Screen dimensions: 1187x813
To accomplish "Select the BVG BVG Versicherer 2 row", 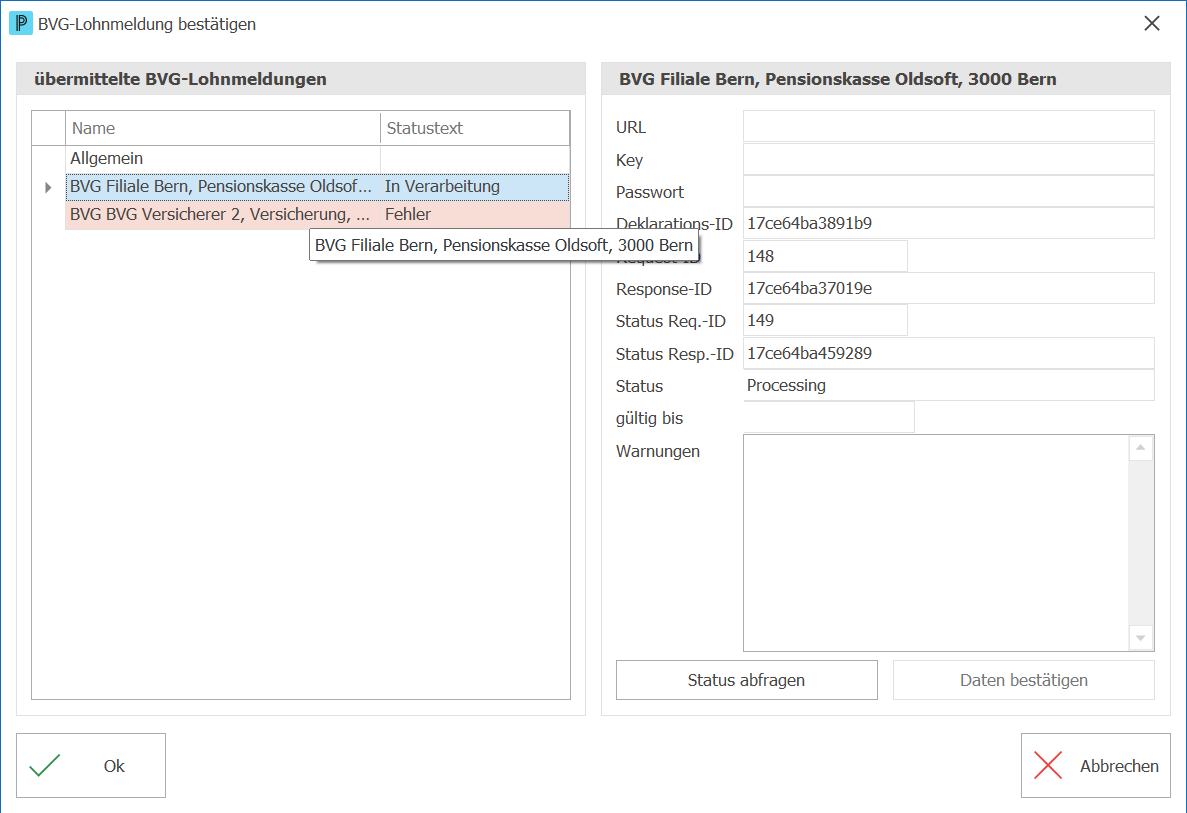I will 317,214.
